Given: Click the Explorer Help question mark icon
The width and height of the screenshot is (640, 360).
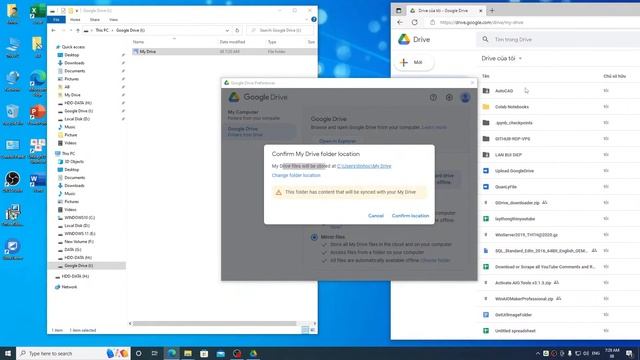Looking at the screenshot, I should point(313,20).
